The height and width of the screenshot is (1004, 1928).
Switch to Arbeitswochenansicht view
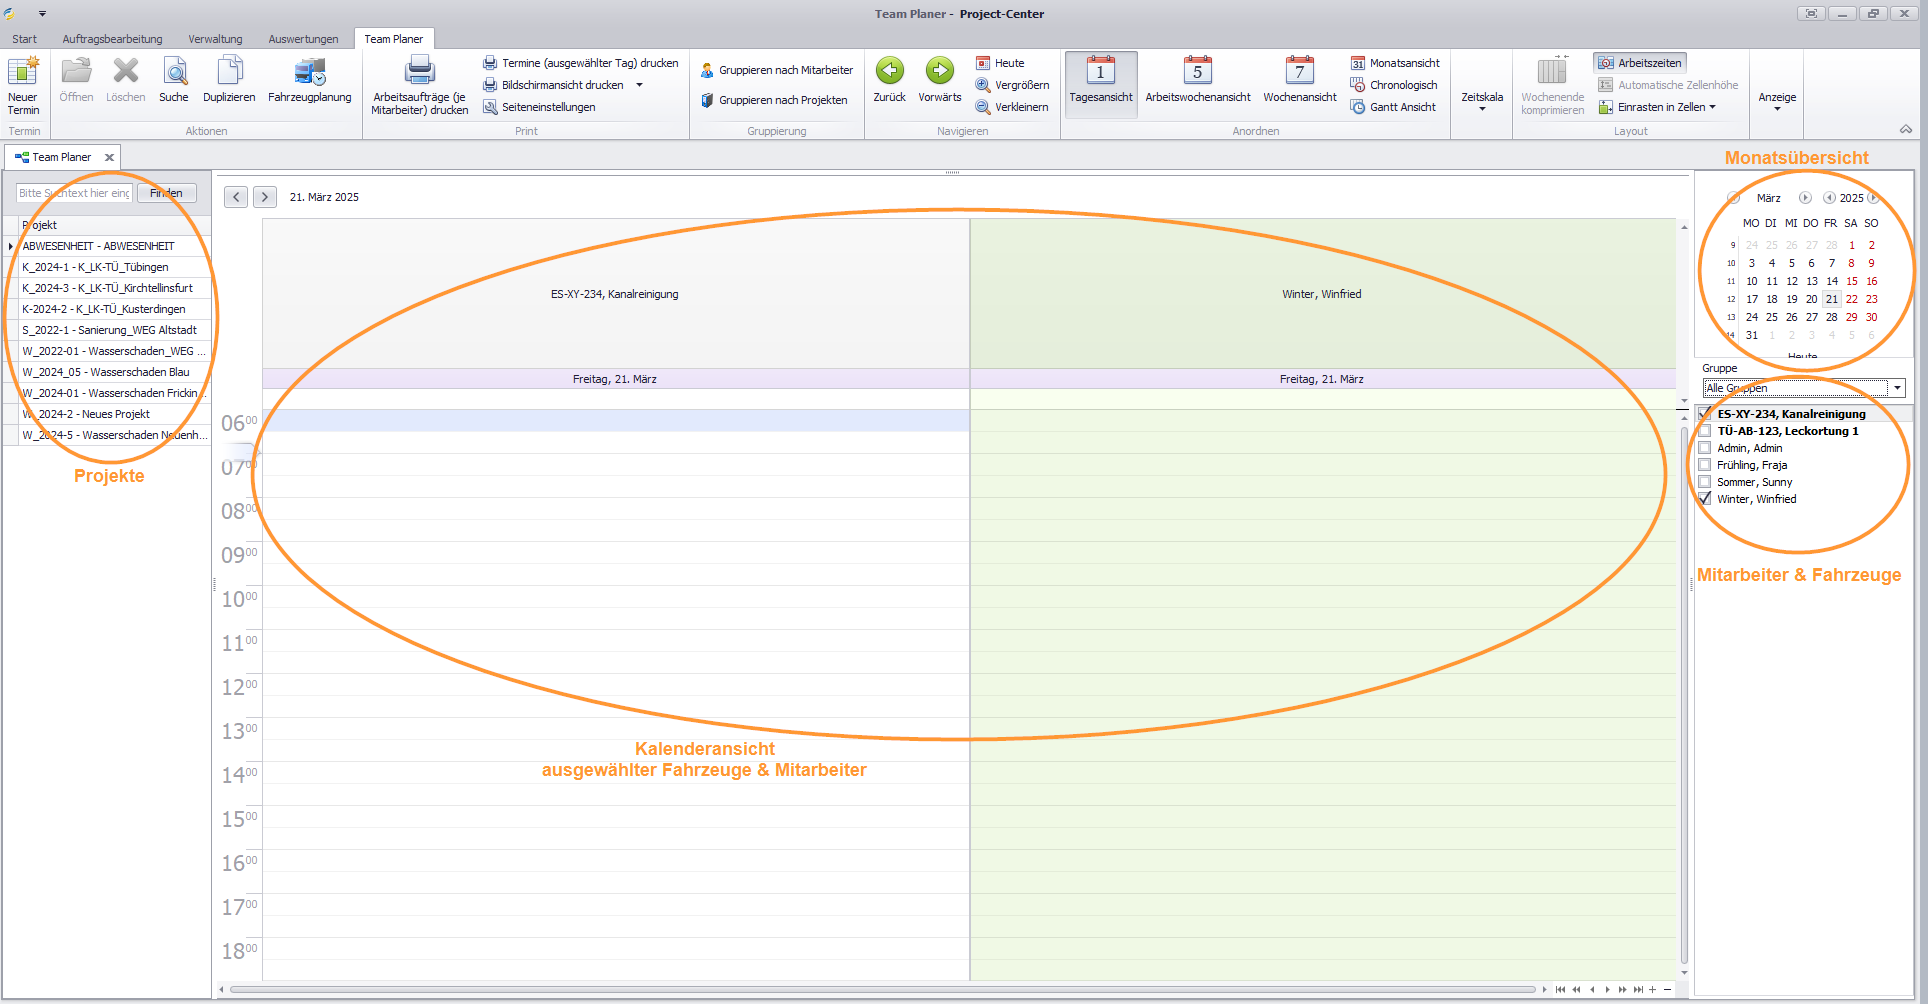(1197, 73)
